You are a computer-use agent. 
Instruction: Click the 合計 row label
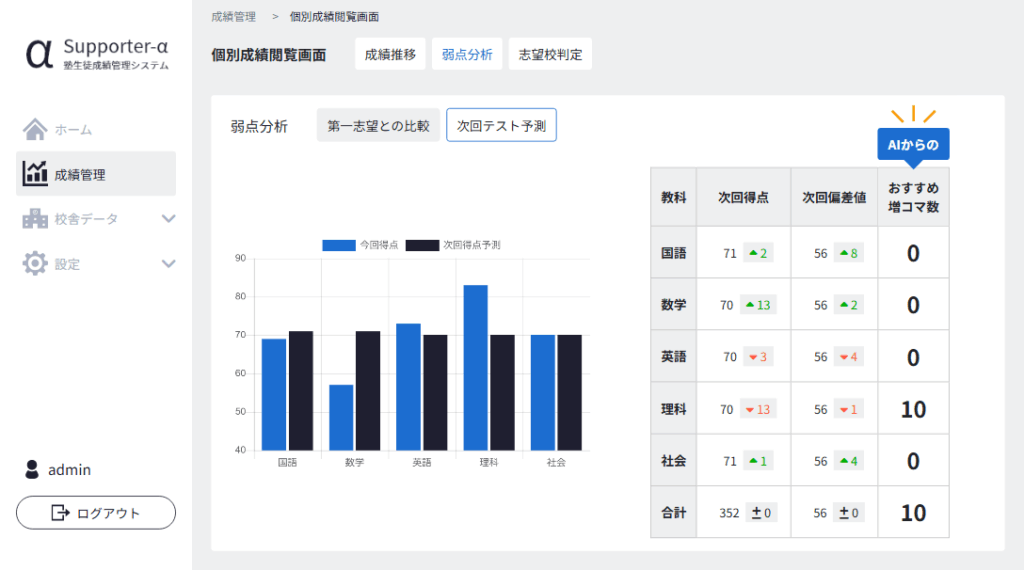tap(673, 513)
